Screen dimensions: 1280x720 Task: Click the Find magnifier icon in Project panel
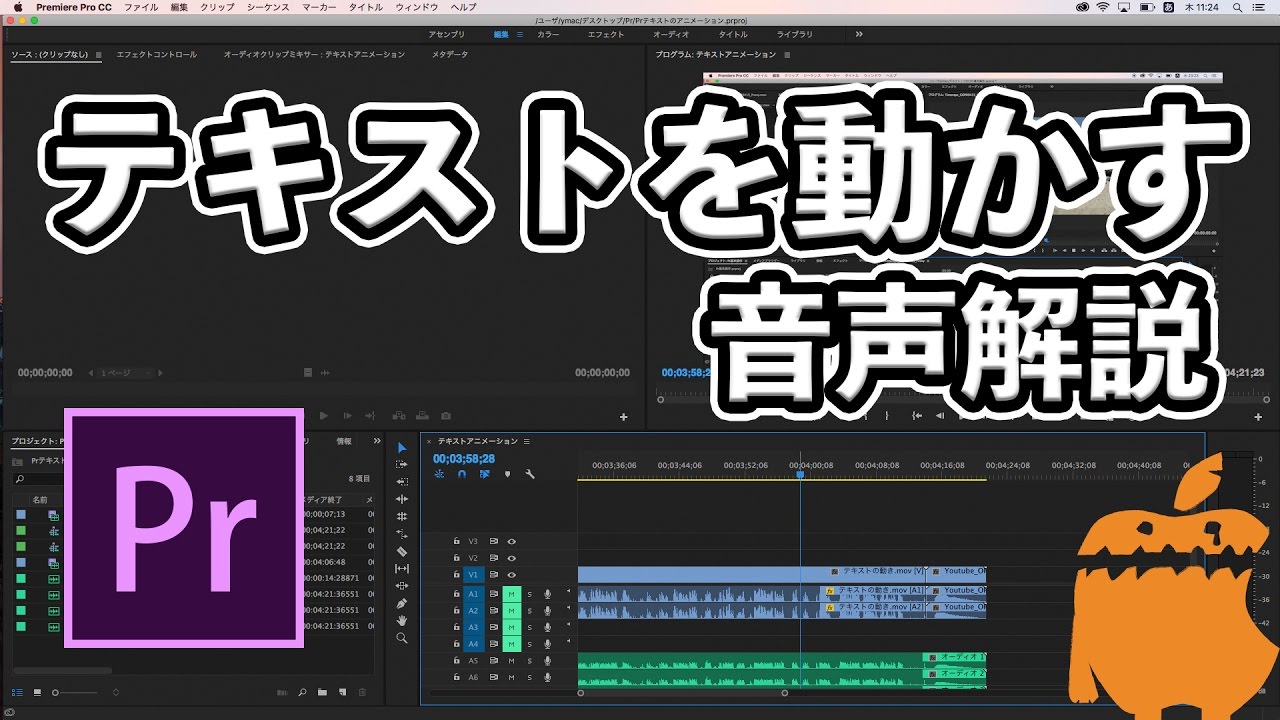pyautogui.click(x=302, y=692)
